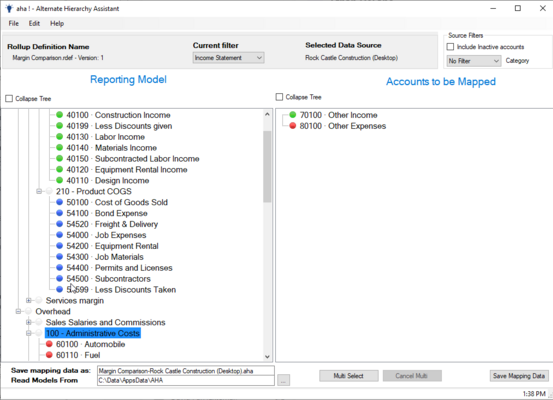Click the lightbulb app icon in title bar
This screenshot has width=553, height=400.
(x=9, y=8)
